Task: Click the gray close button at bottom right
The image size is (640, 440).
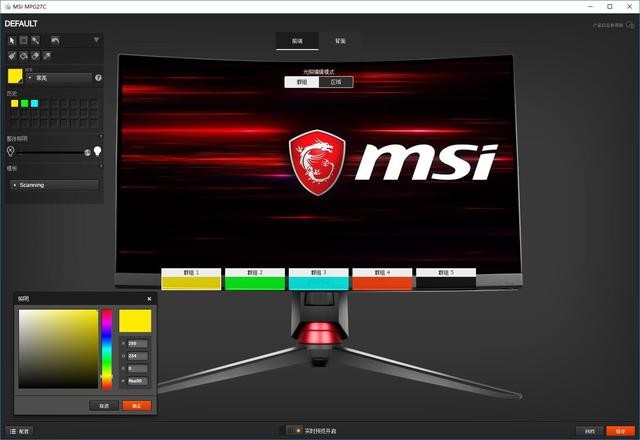Action: tap(589, 431)
